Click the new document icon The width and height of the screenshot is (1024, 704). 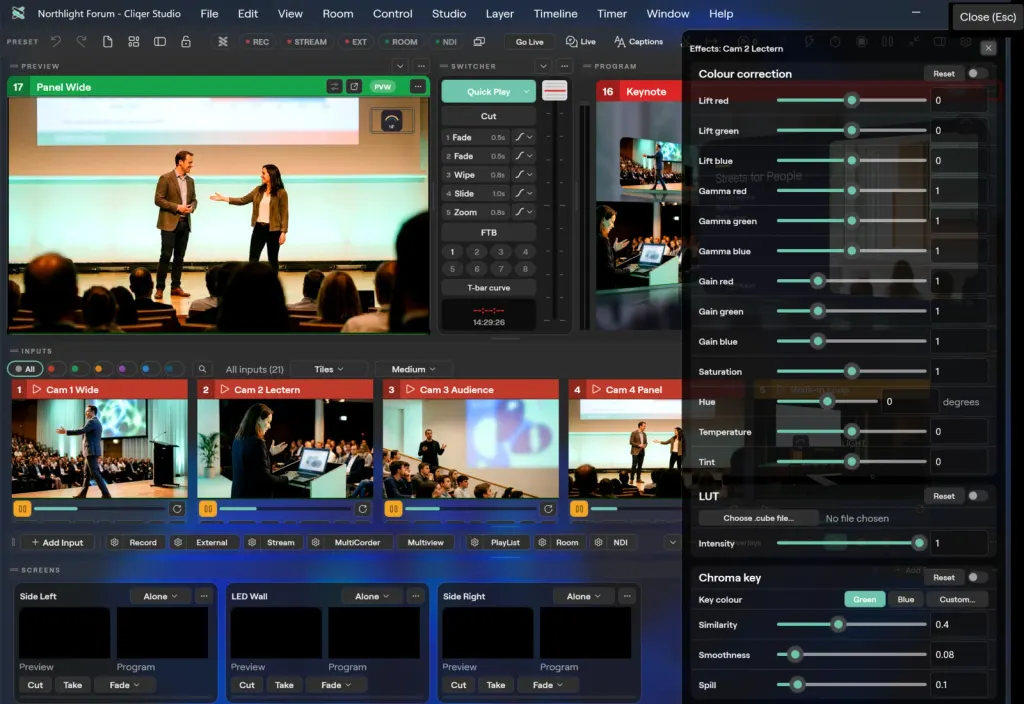[107, 41]
